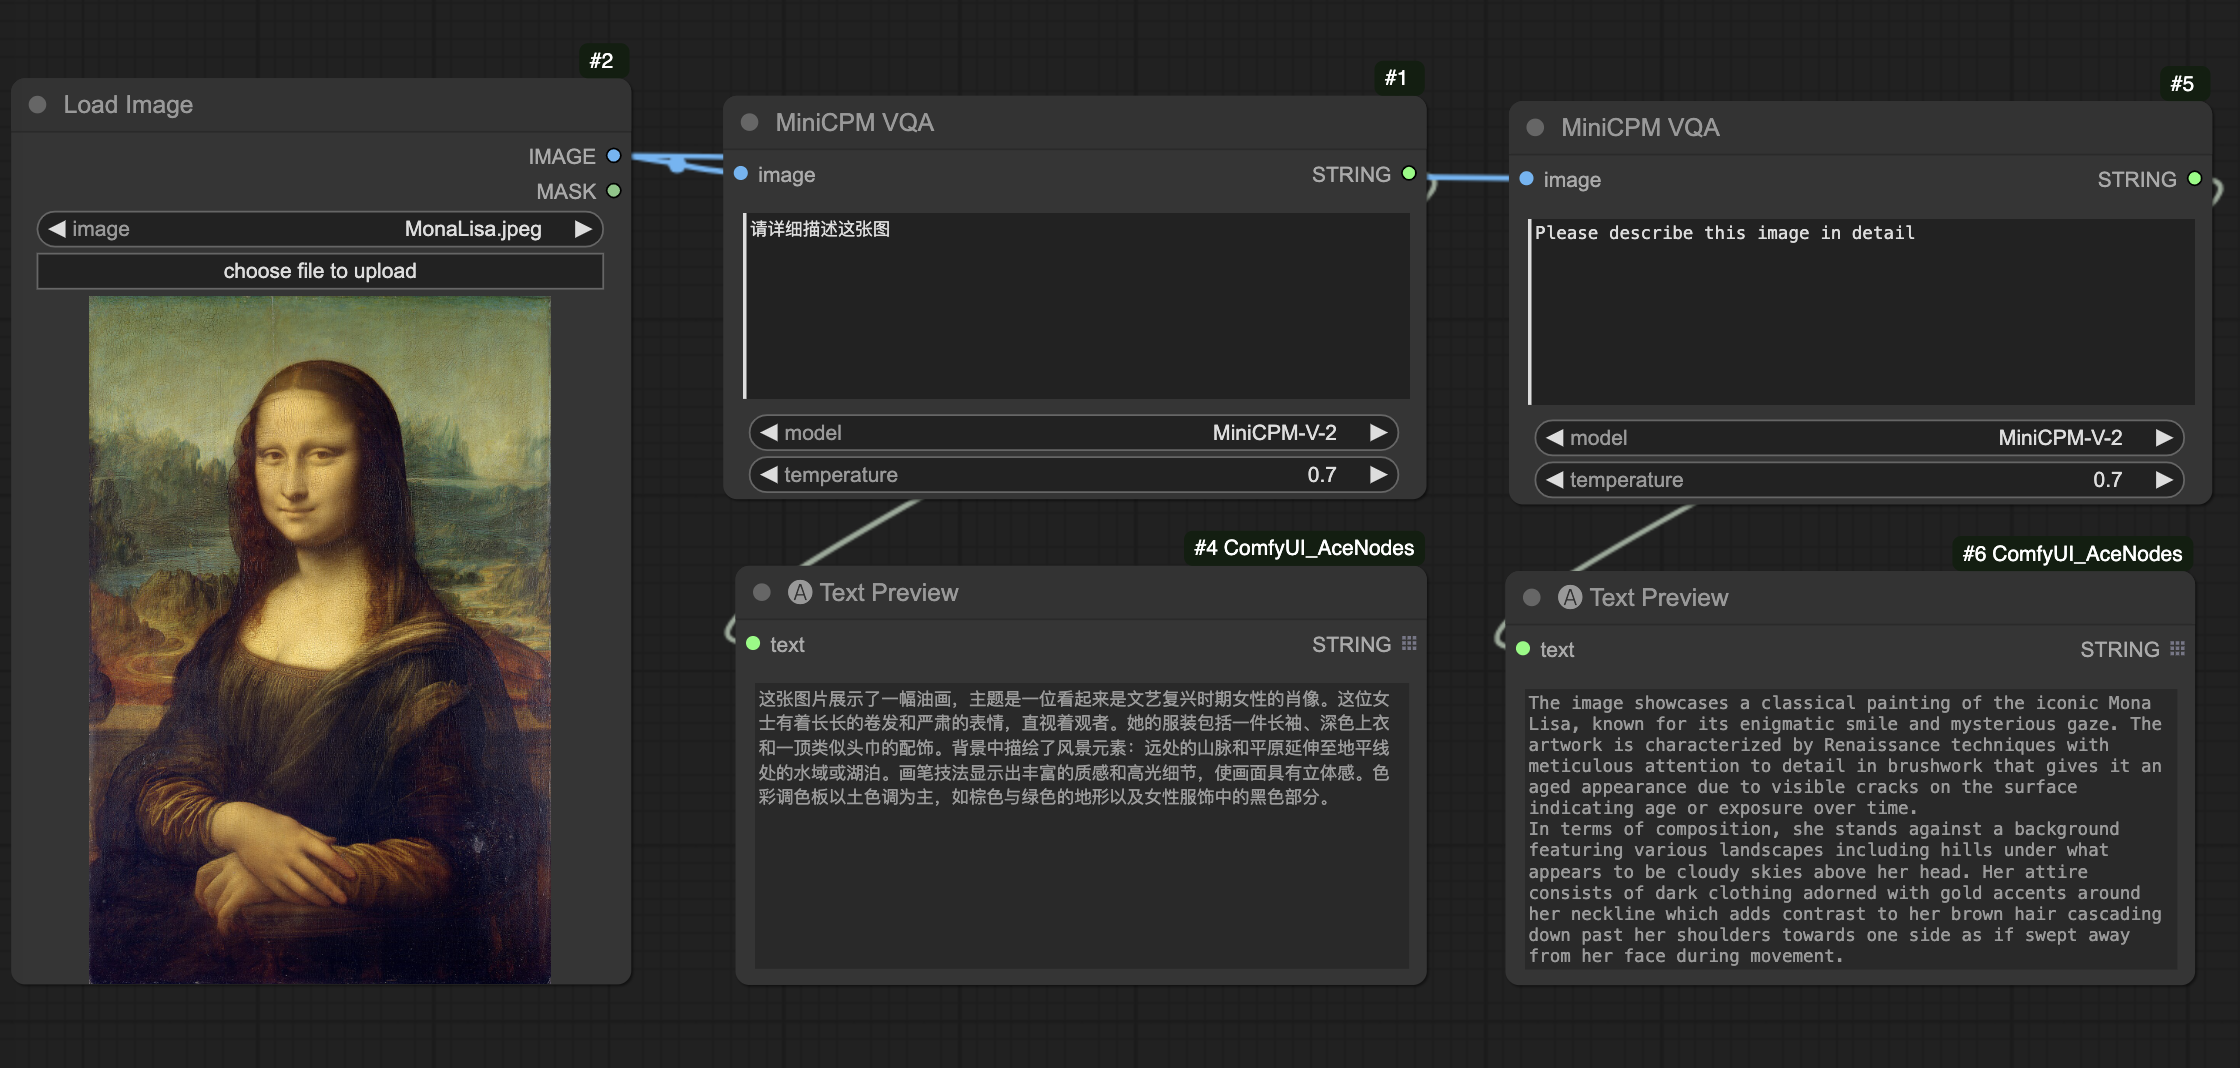Image resolution: width=2240 pixels, height=1068 pixels.
Task: Switch to next model in node #5
Action: (x=2164, y=438)
